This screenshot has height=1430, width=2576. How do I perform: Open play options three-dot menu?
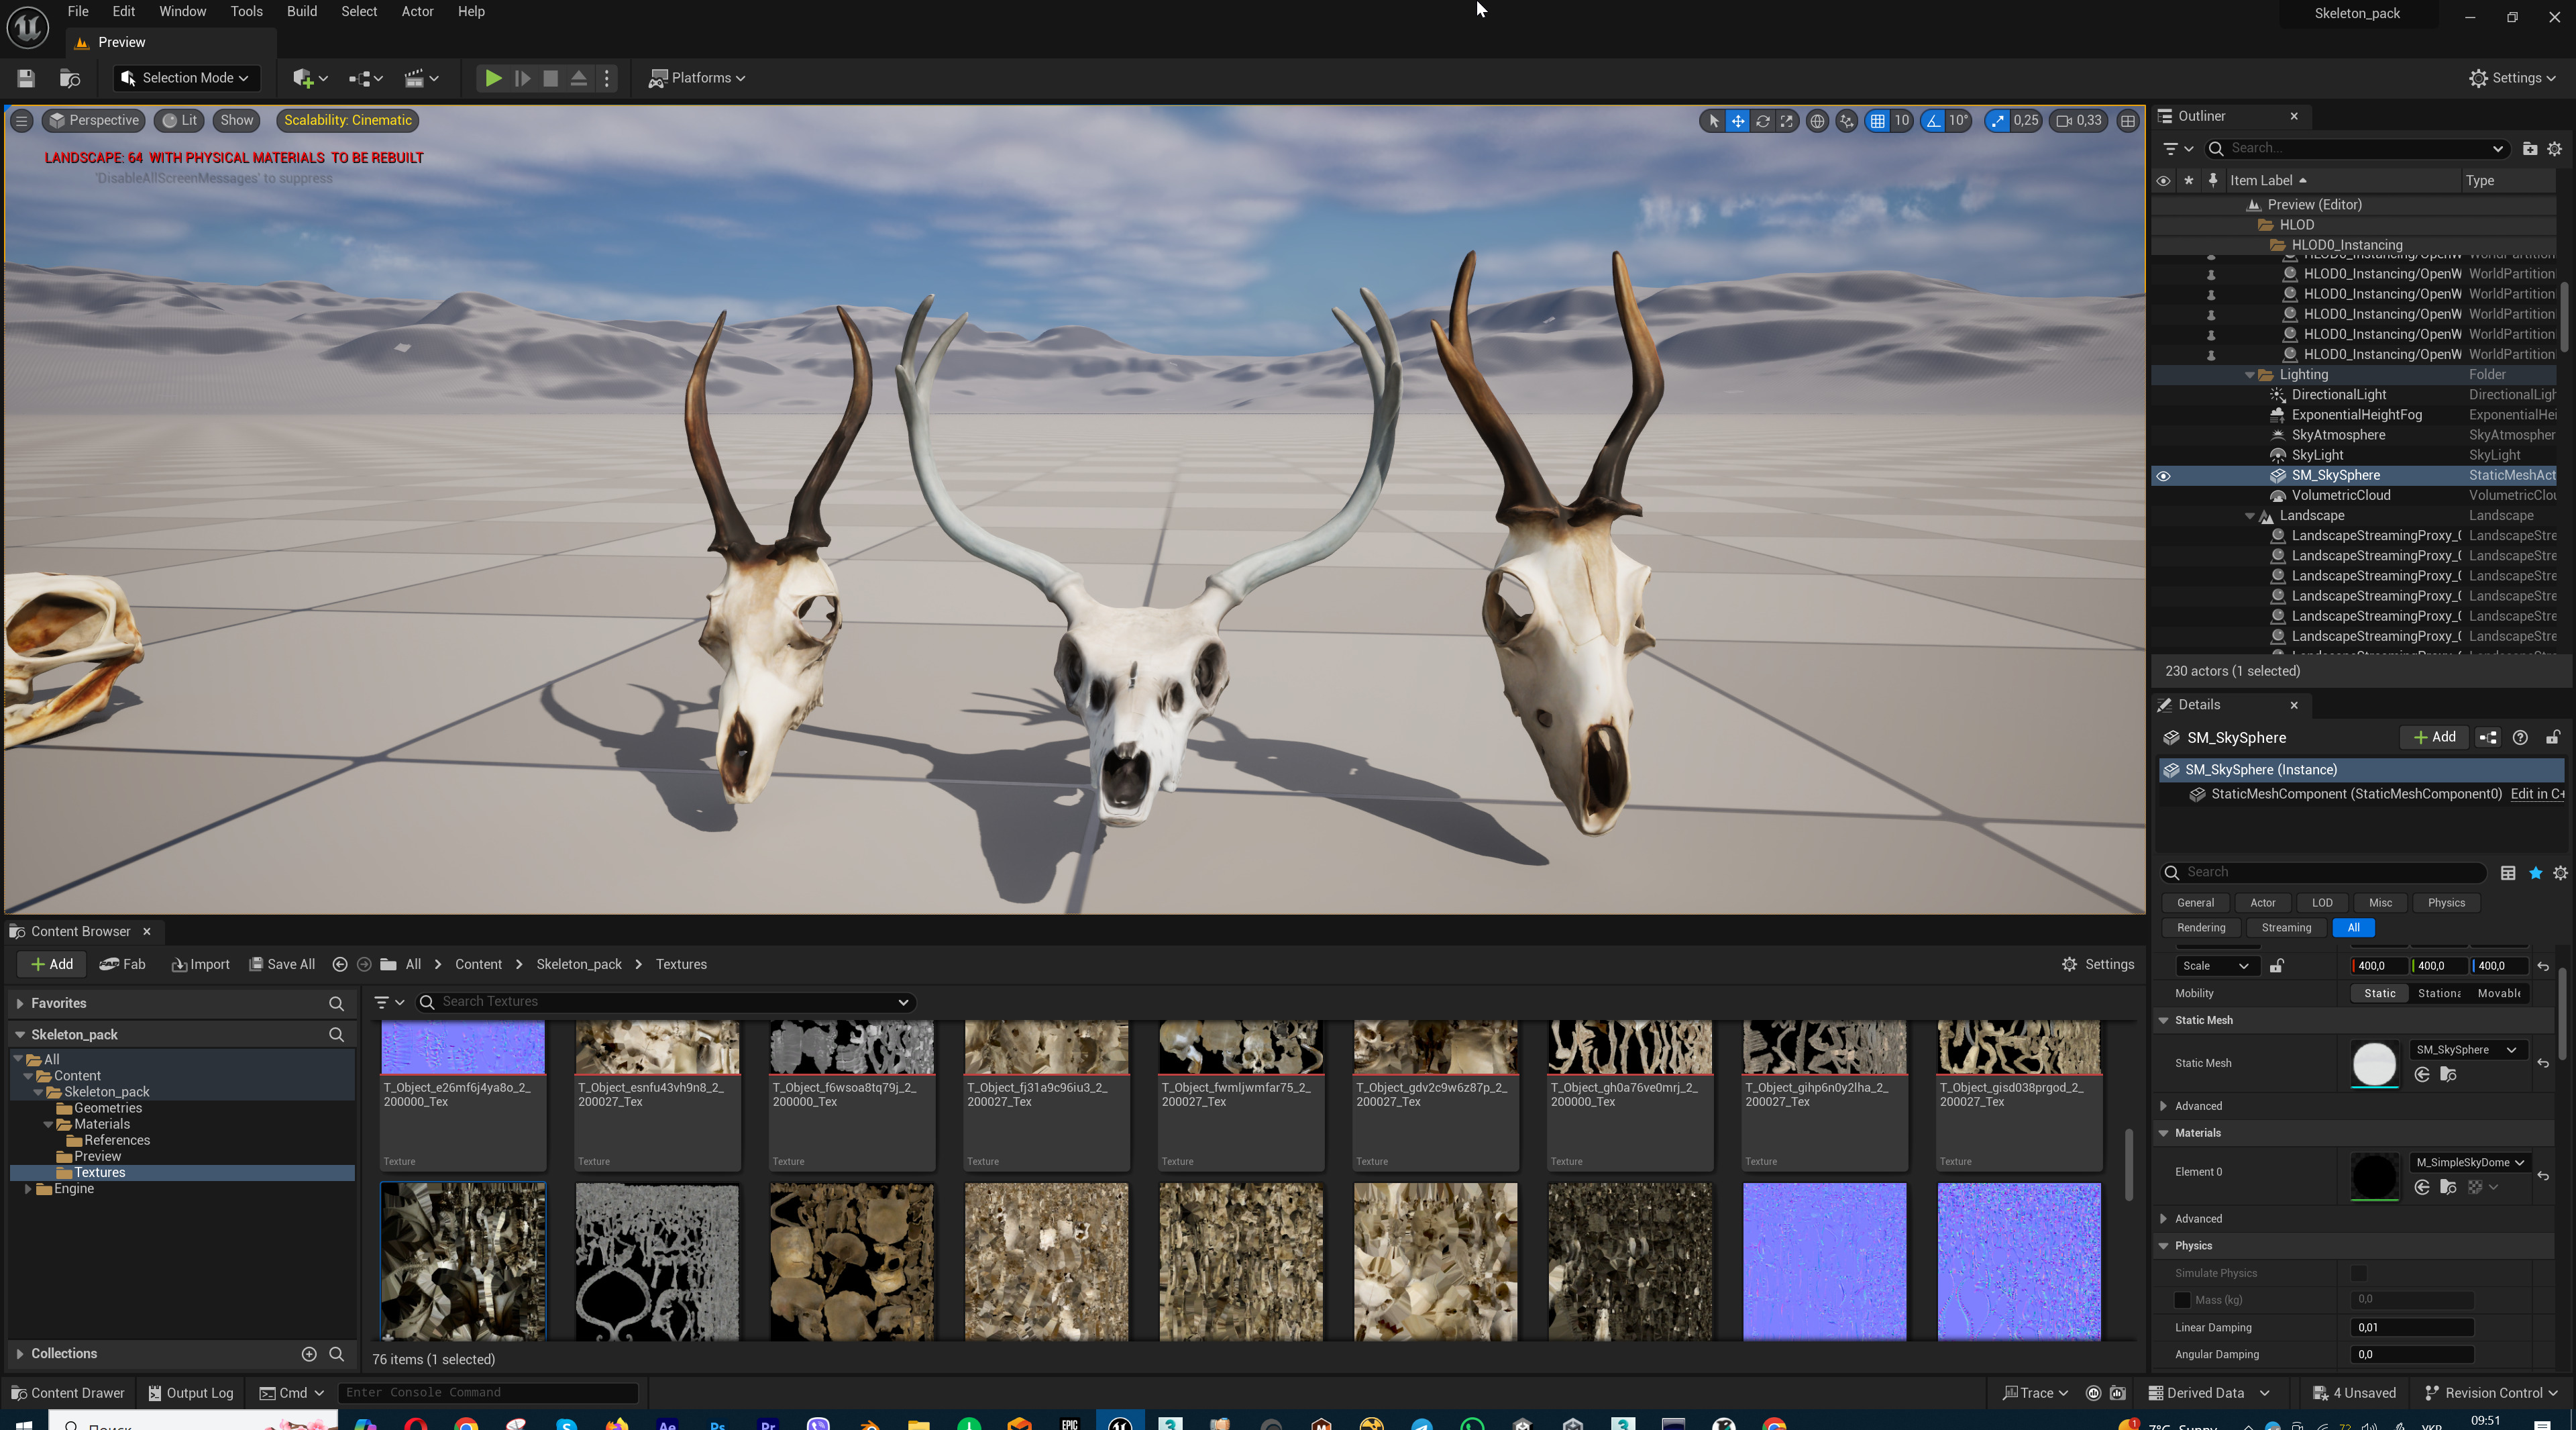click(x=607, y=78)
